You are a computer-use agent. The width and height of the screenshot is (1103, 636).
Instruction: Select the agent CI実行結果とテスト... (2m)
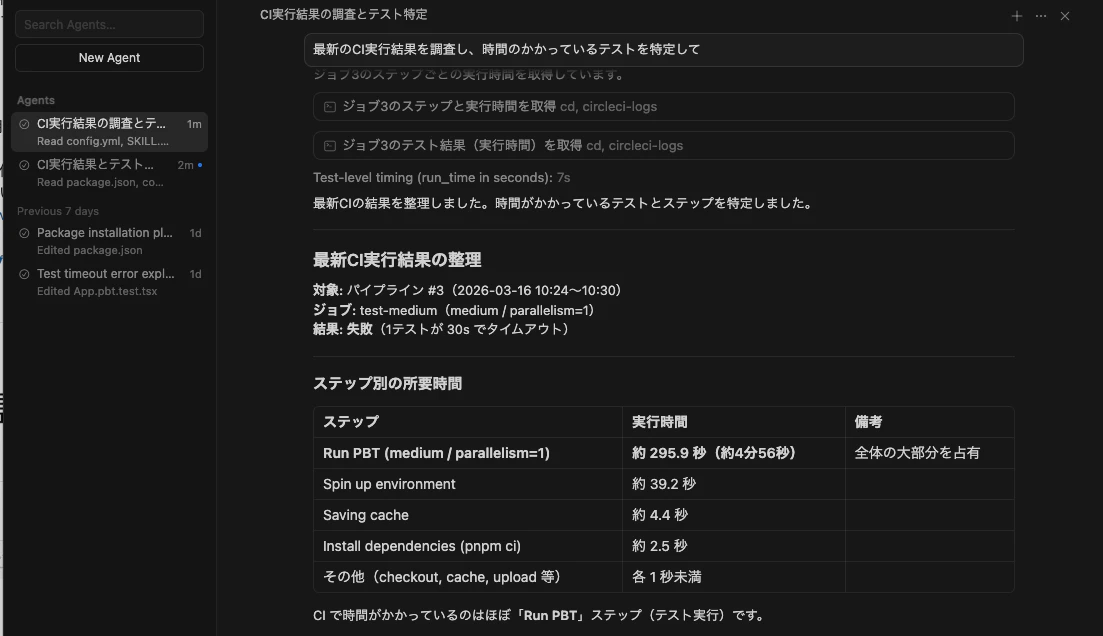click(110, 172)
